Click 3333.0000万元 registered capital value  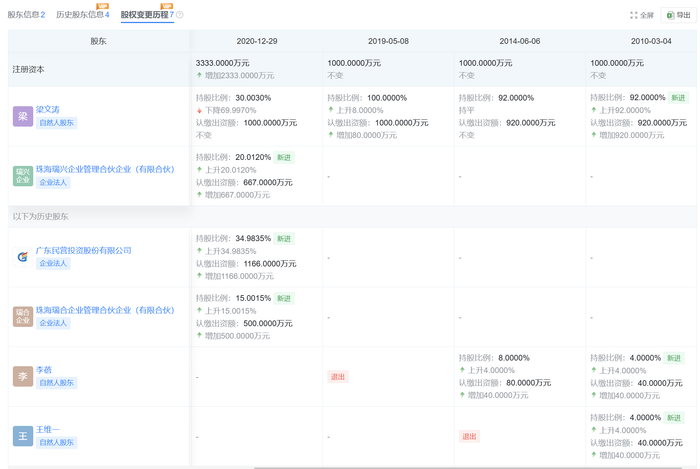click(x=222, y=63)
